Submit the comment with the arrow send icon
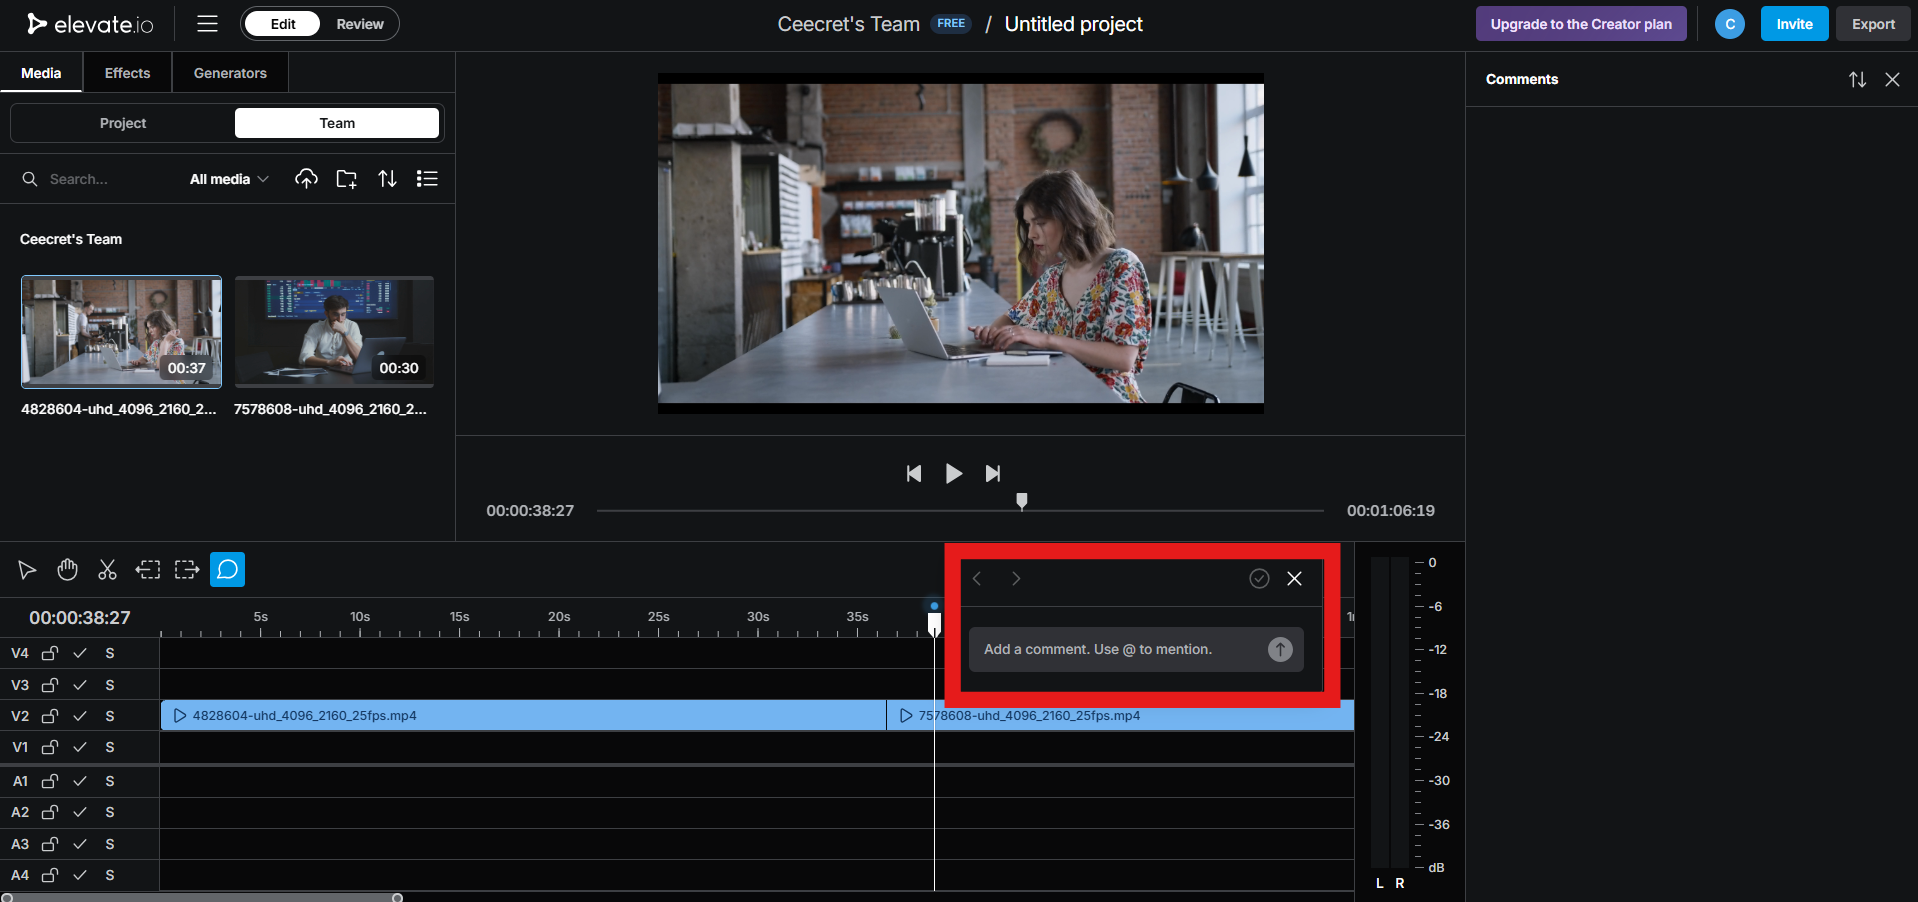This screenshot has height=902, width=1918. pos(1279,650)
